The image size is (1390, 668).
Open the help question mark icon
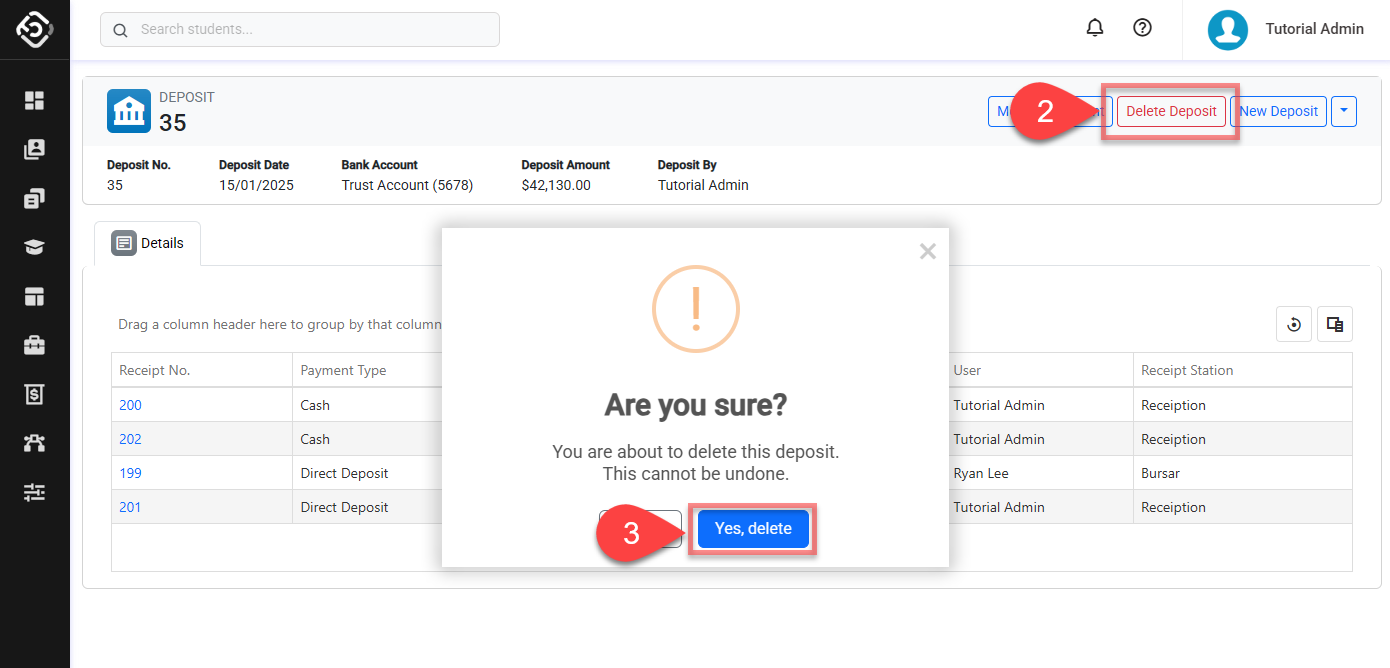click(1142, 28)
